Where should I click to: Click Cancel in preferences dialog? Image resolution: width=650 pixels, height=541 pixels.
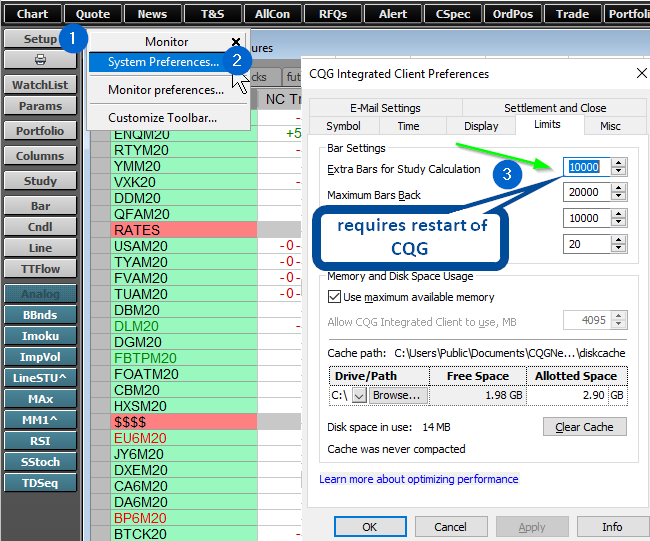(x=451, y=527)
